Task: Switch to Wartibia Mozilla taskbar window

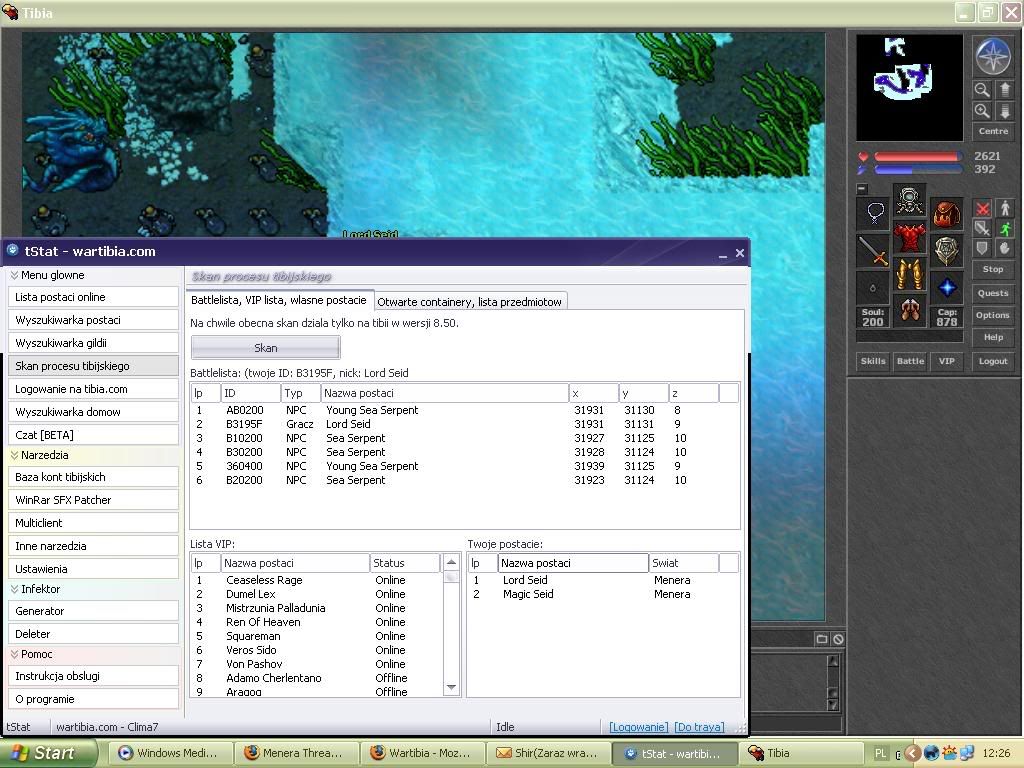Action: pyautogui.click(x=421, y=753)
